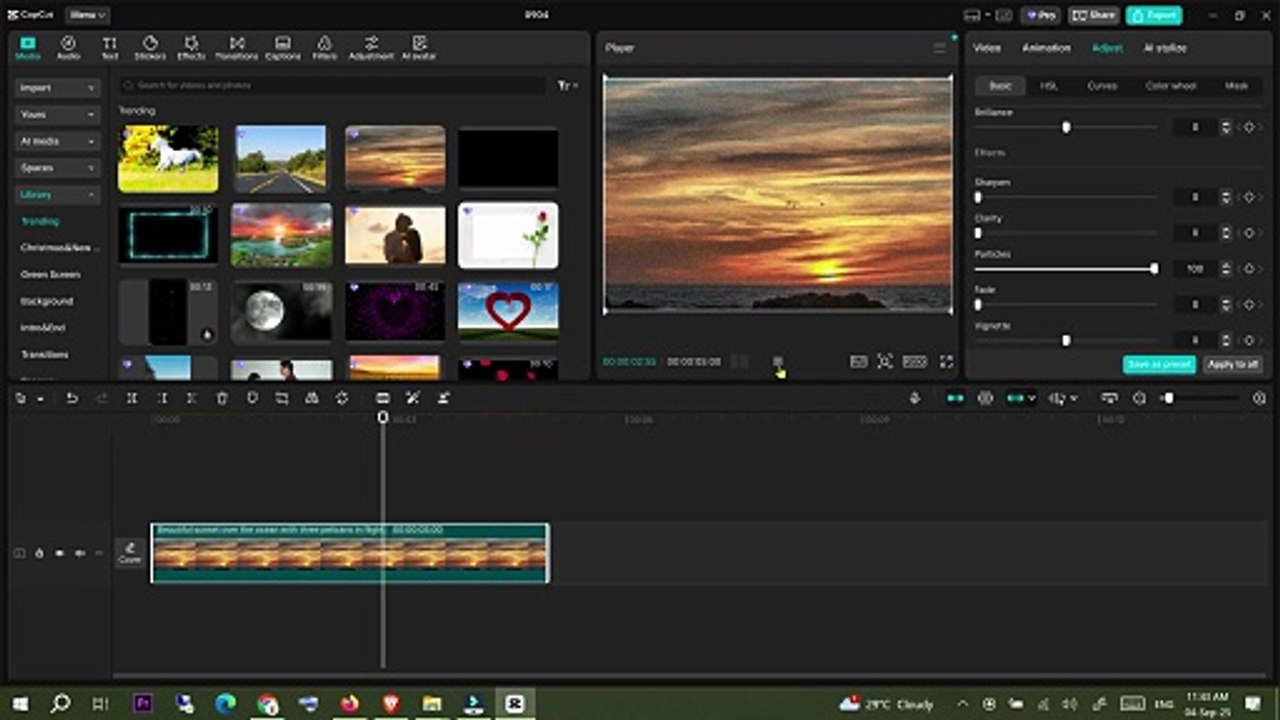1280x720 pixels.
Task: Toggle the main track magnet snapping
Action: [x=955, y=398]
